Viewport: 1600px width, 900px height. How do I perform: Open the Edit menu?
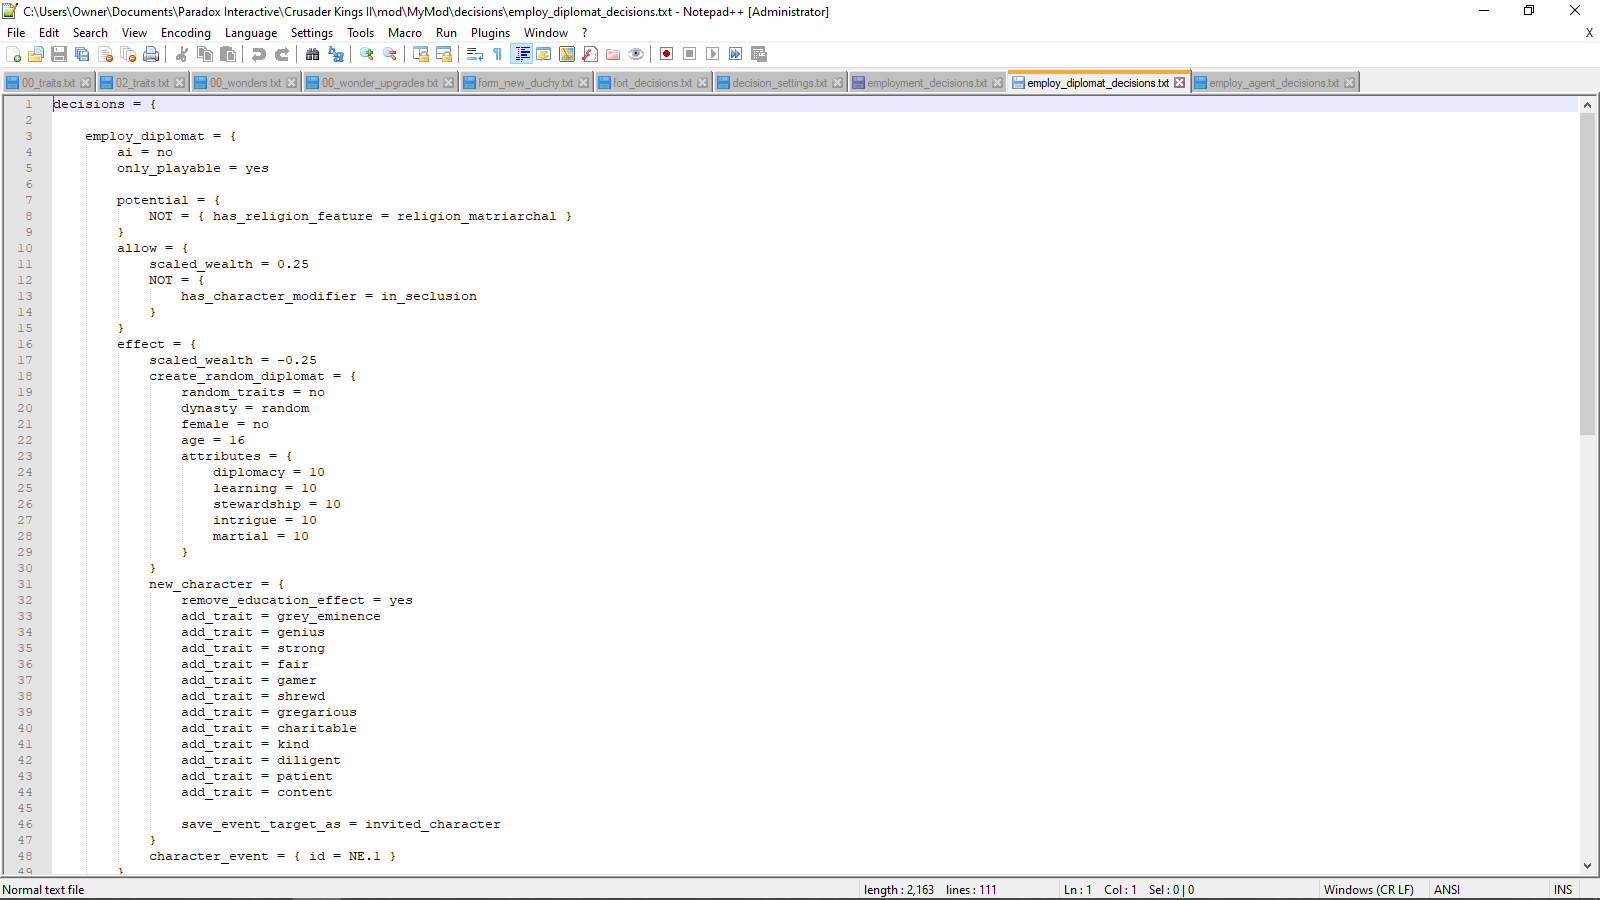(x=49, y=33)
